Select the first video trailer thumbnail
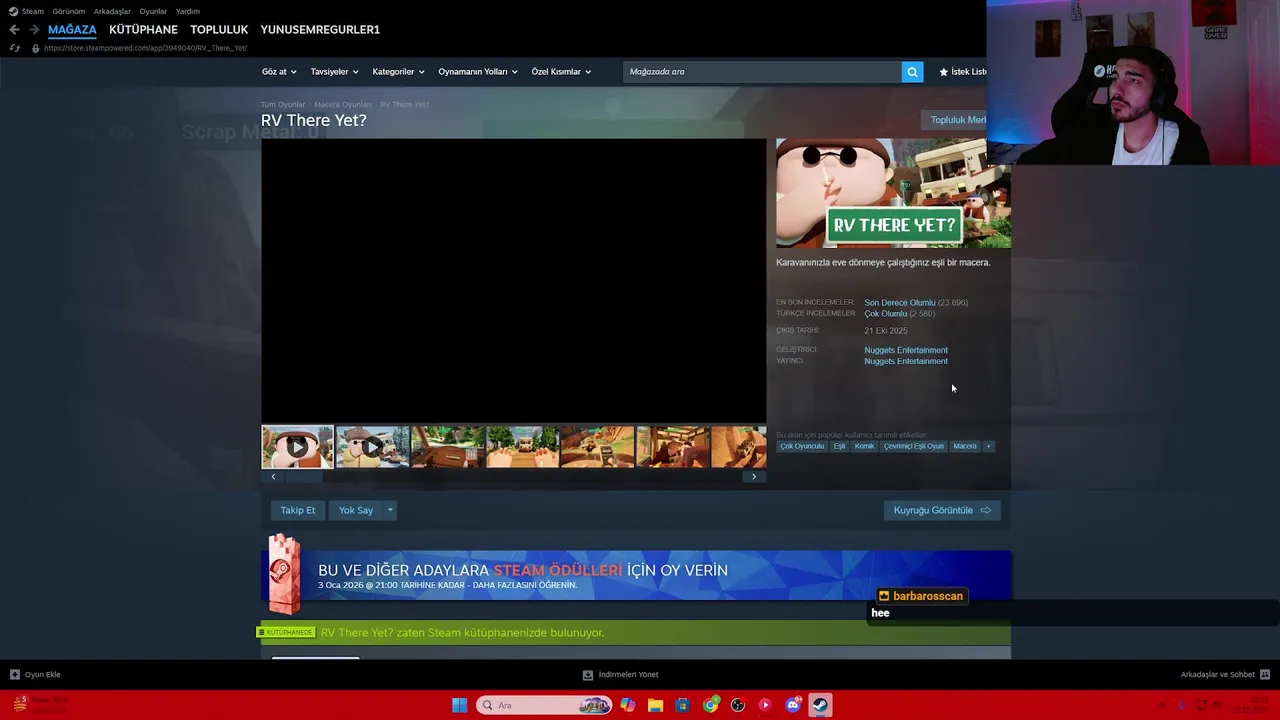The height and width of the screenshot is (720, 1280). pos(298,447)
